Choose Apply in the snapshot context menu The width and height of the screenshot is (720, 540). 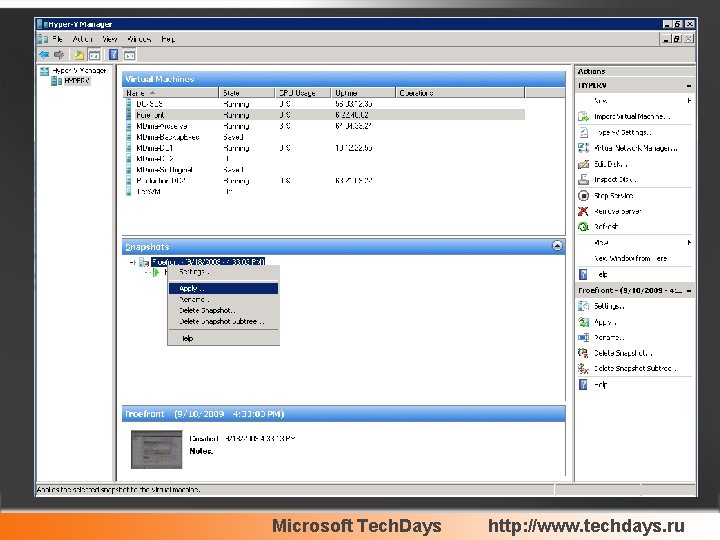(223, 288)
